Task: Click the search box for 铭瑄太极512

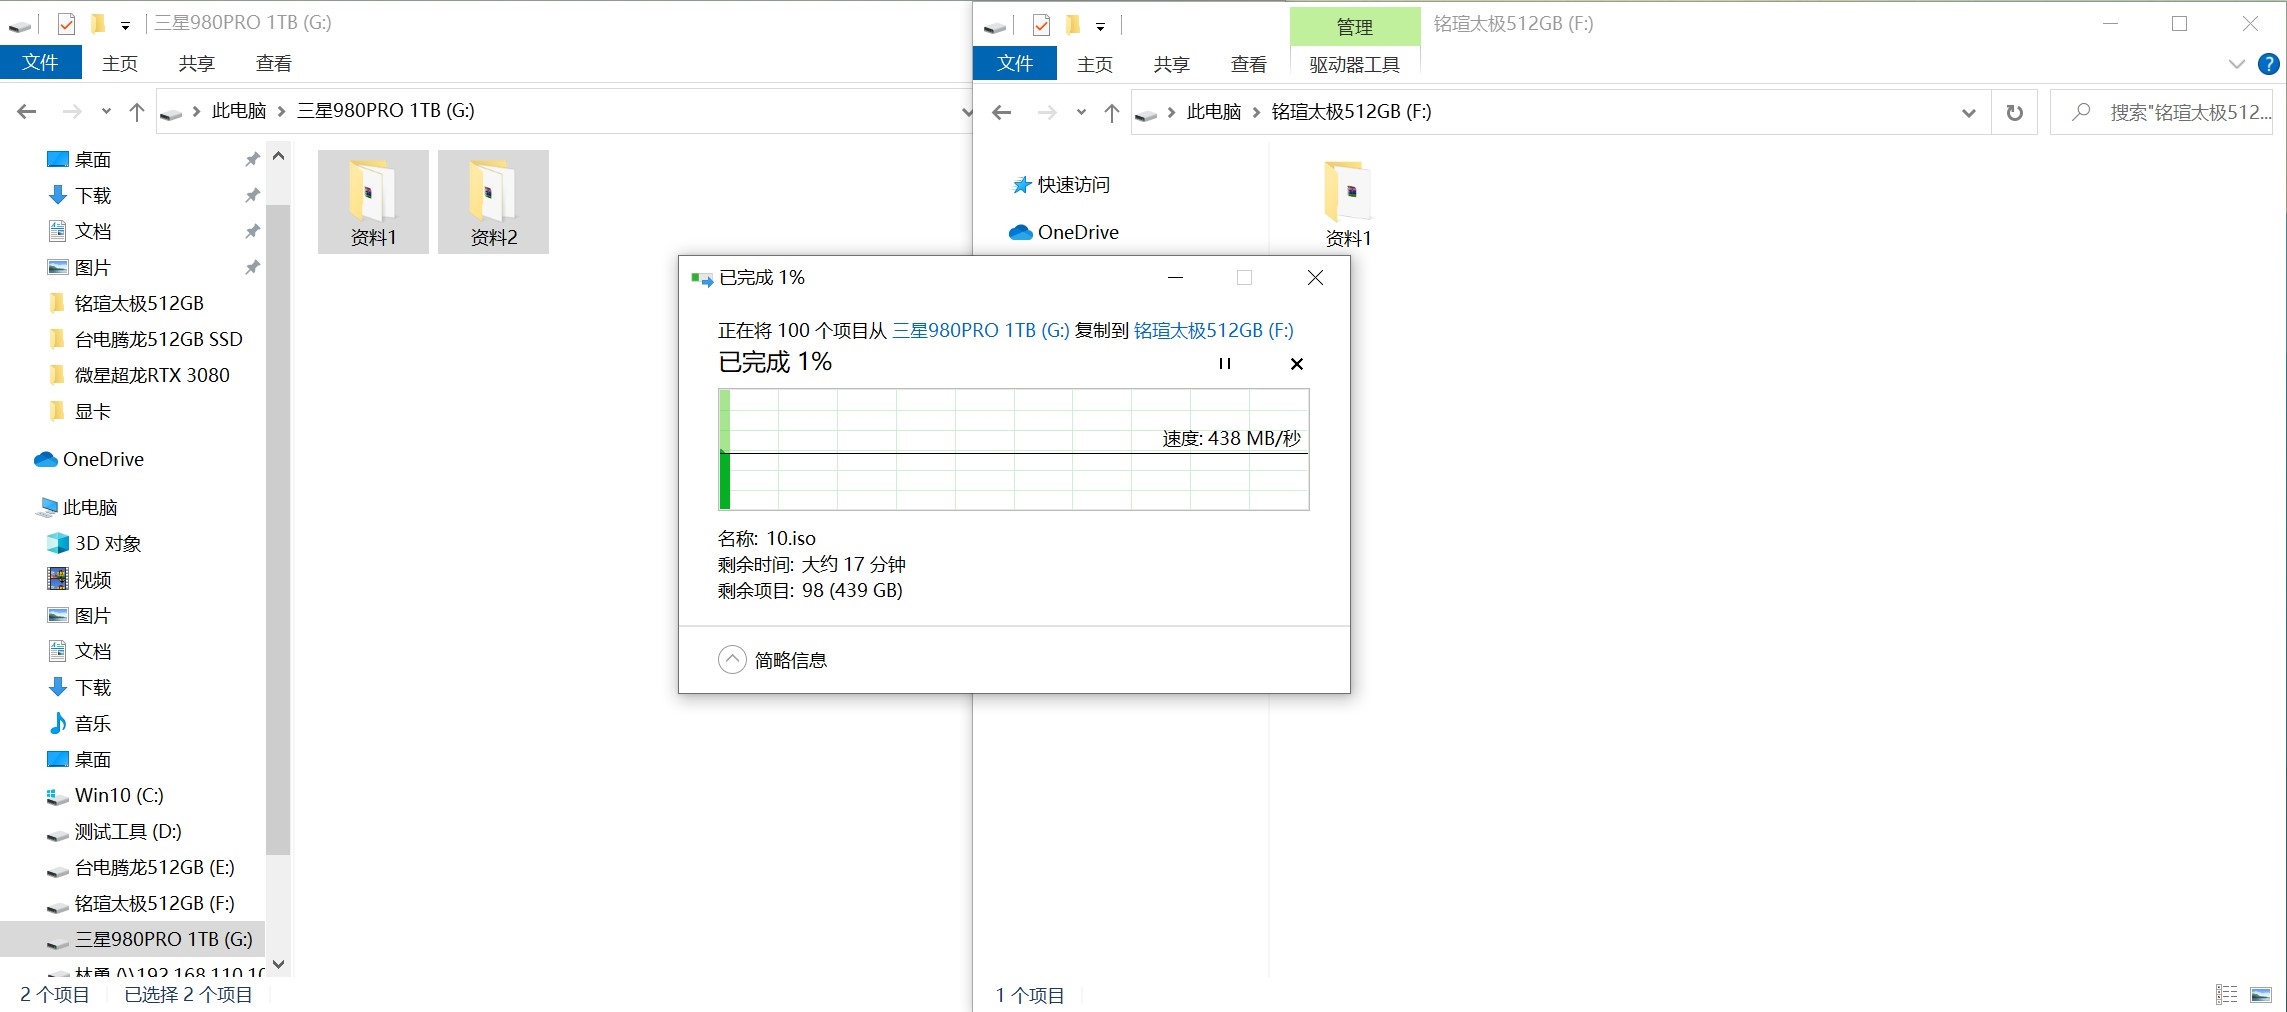Action: click(x=2161, y=112)
